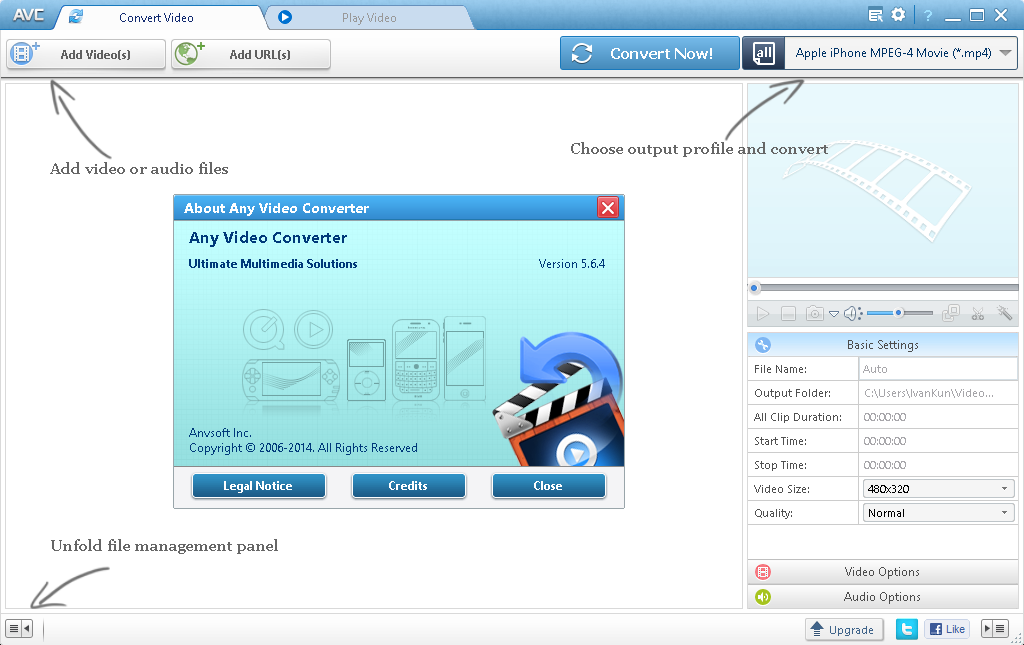
Task: Click the merge clips icon
Action: (951, 314)
